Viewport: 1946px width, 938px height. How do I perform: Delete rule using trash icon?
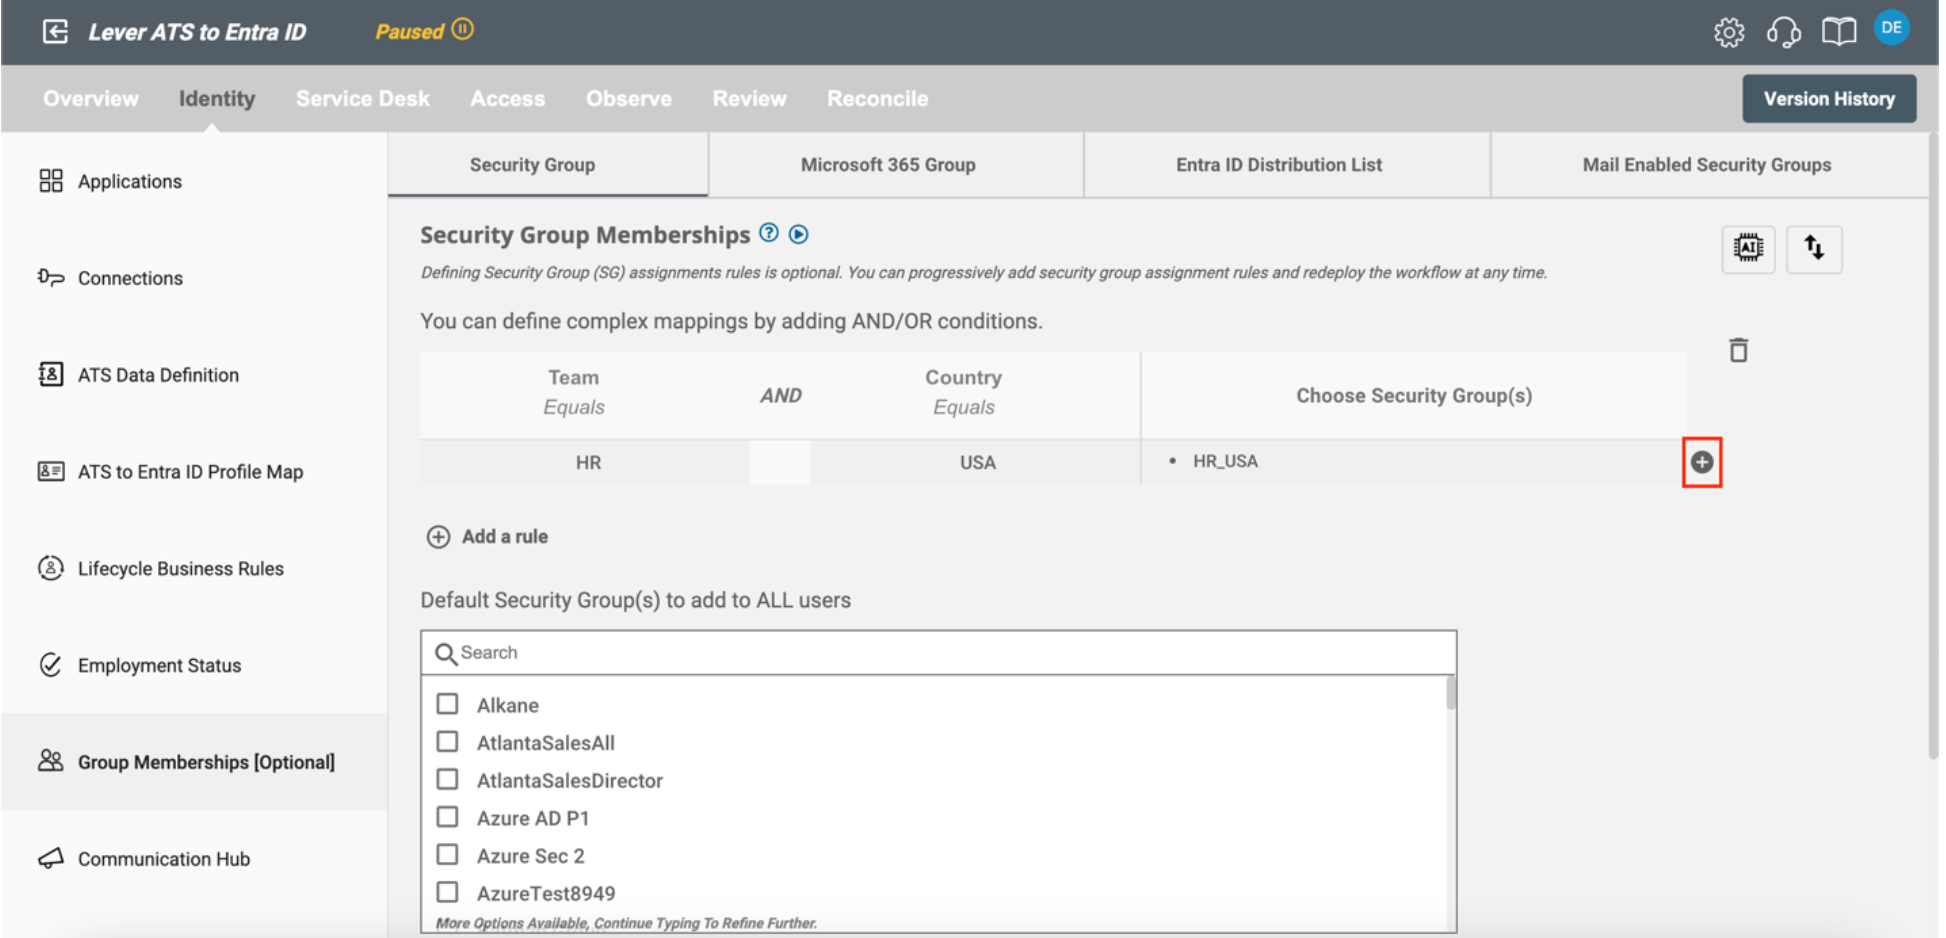[1738, 350]
